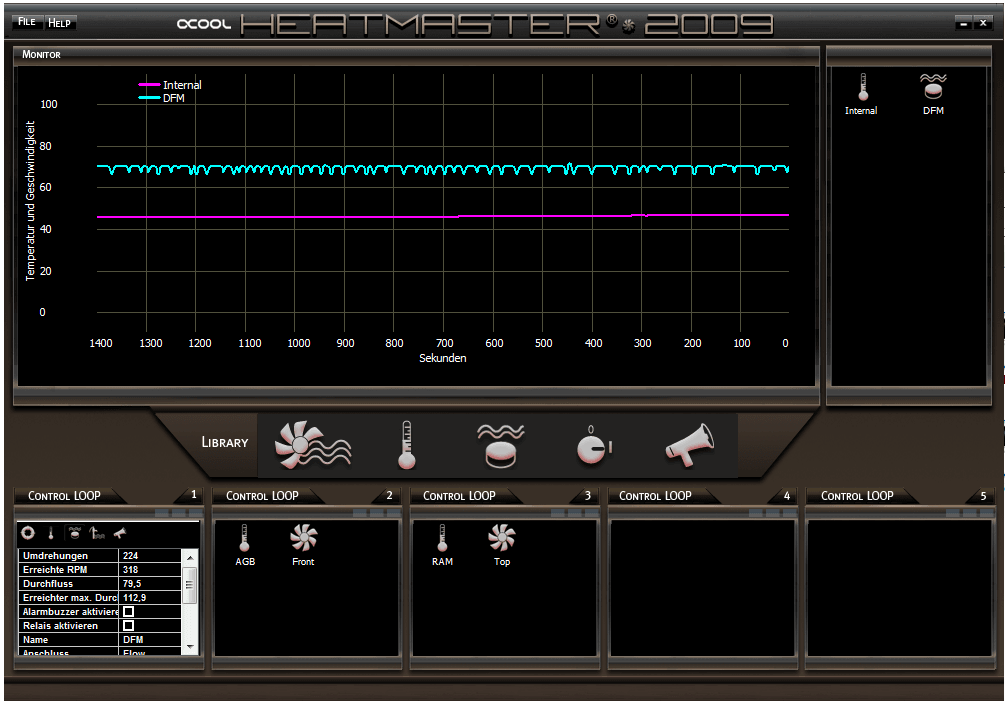Click the Durchfluss value 79,5
This screenshot has width=1005, height=701.
[x=150, y=584]
